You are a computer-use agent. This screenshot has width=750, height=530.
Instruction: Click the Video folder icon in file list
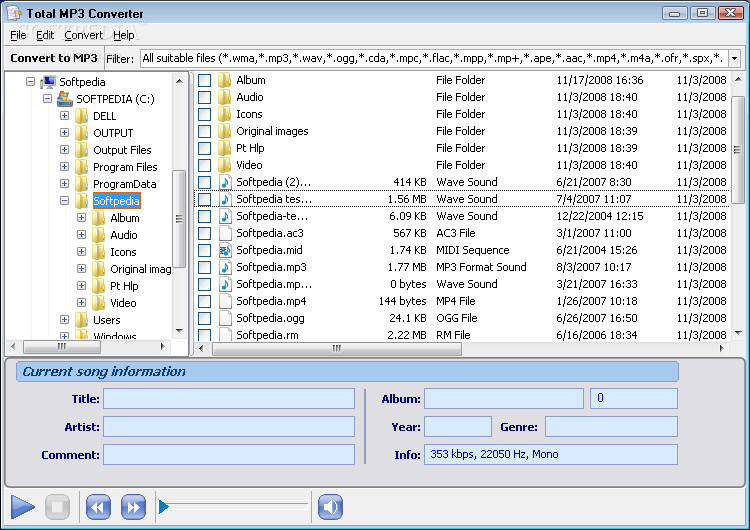tap(225, 165)
